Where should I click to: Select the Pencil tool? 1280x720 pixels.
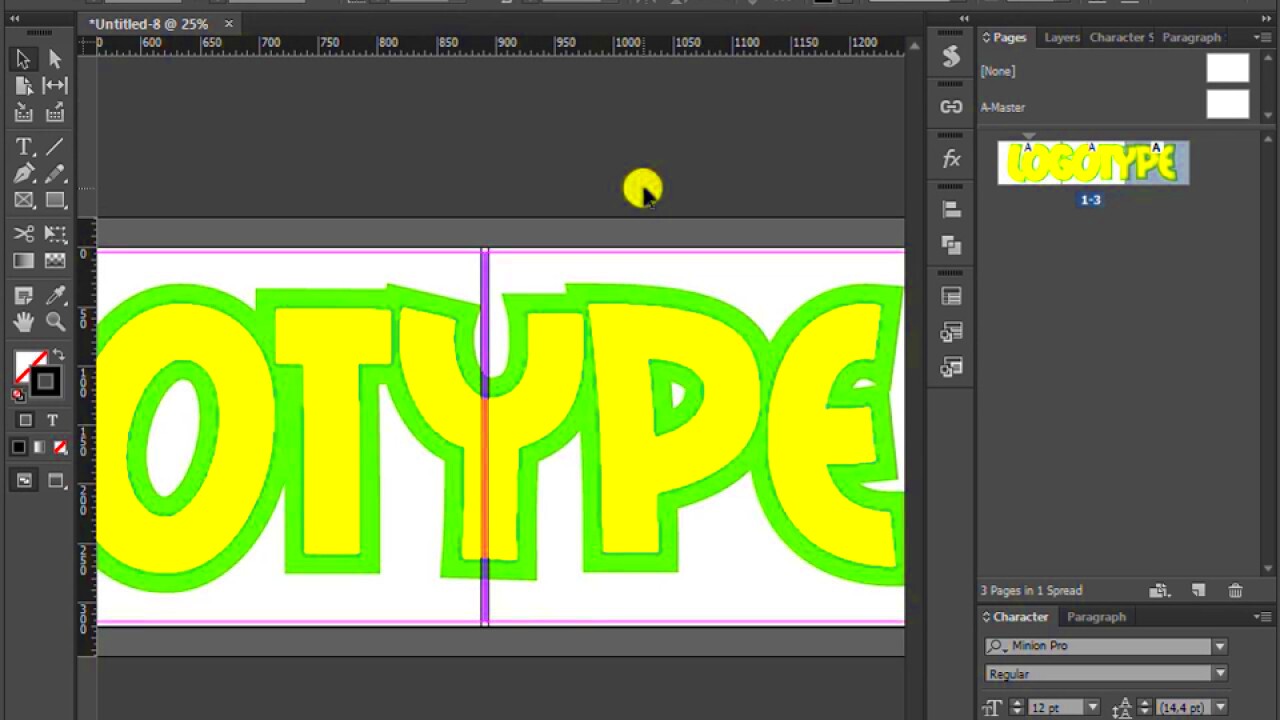click(x=55, y=174)
